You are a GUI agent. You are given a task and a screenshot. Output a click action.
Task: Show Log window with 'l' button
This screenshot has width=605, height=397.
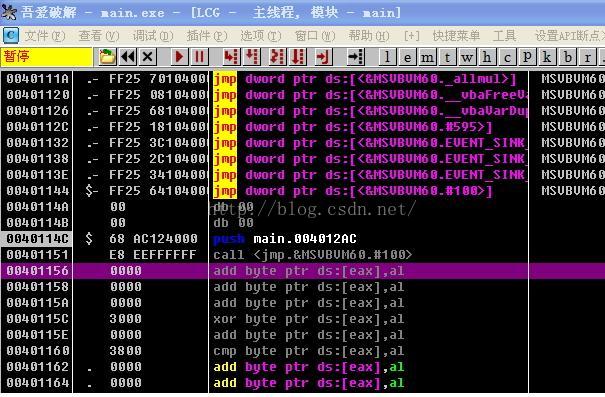coord(387,57)
